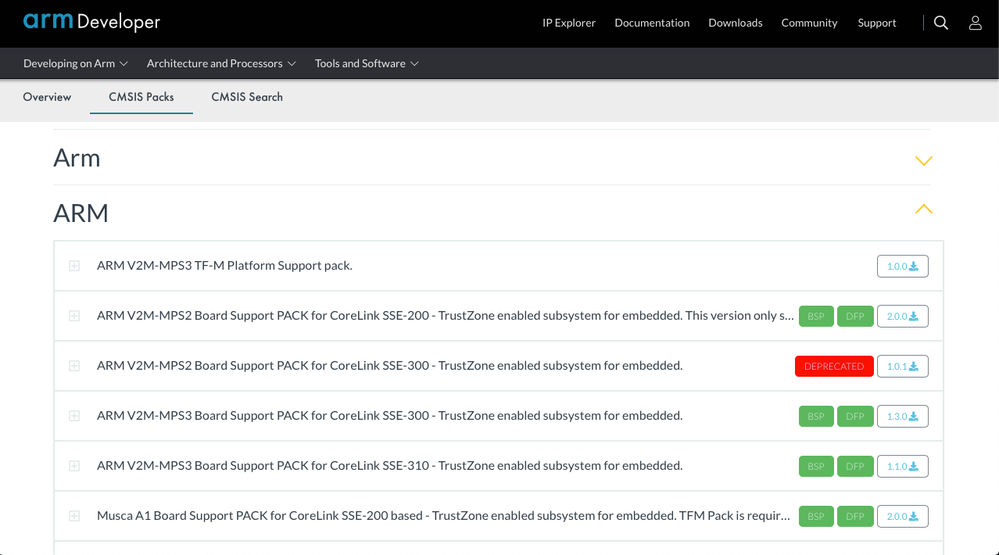The height and width of the screenshot is (555, 999).
Task: Expand the V2M-MPS3 SSE-300 pack row
Action: click(75, 416)
